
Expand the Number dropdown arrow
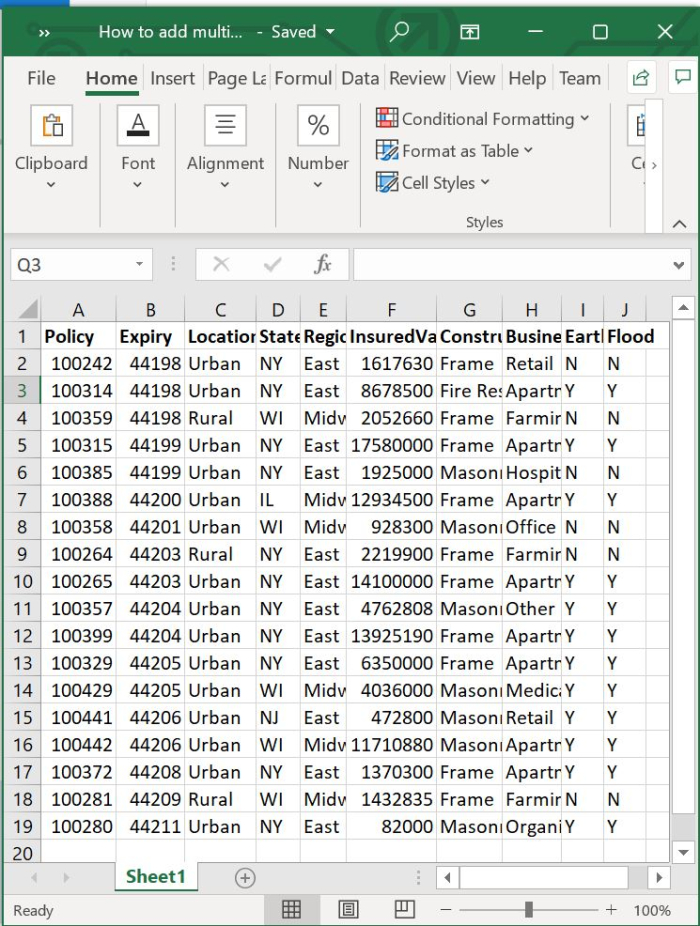318,185
